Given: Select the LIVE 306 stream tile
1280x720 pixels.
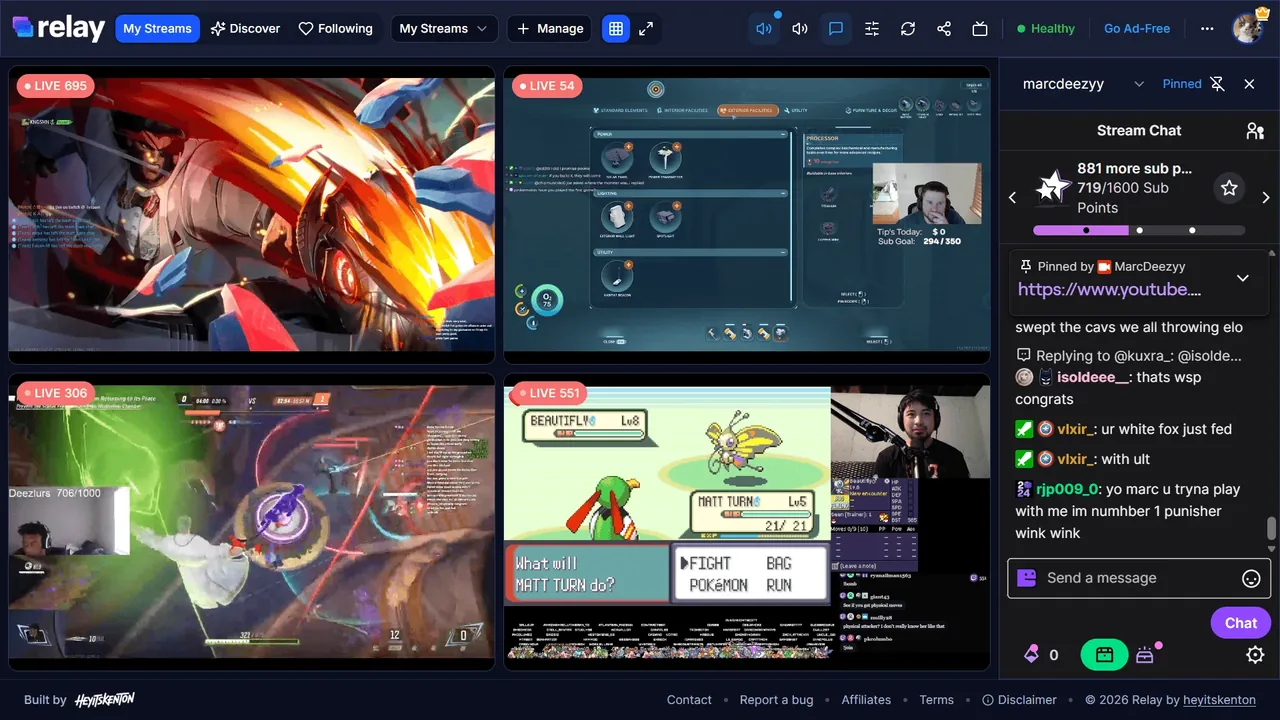Looking at the screenshot, I should point(252,522).
